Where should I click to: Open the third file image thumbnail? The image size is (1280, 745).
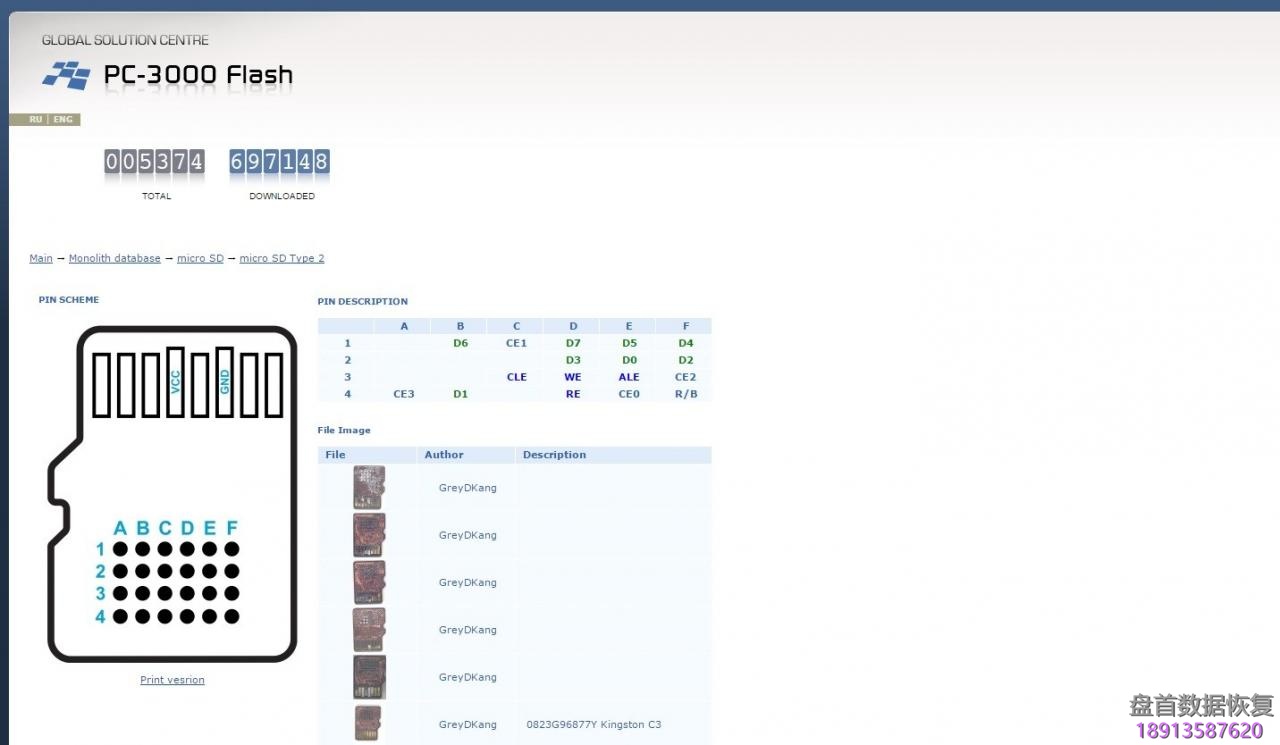[369, 582]
